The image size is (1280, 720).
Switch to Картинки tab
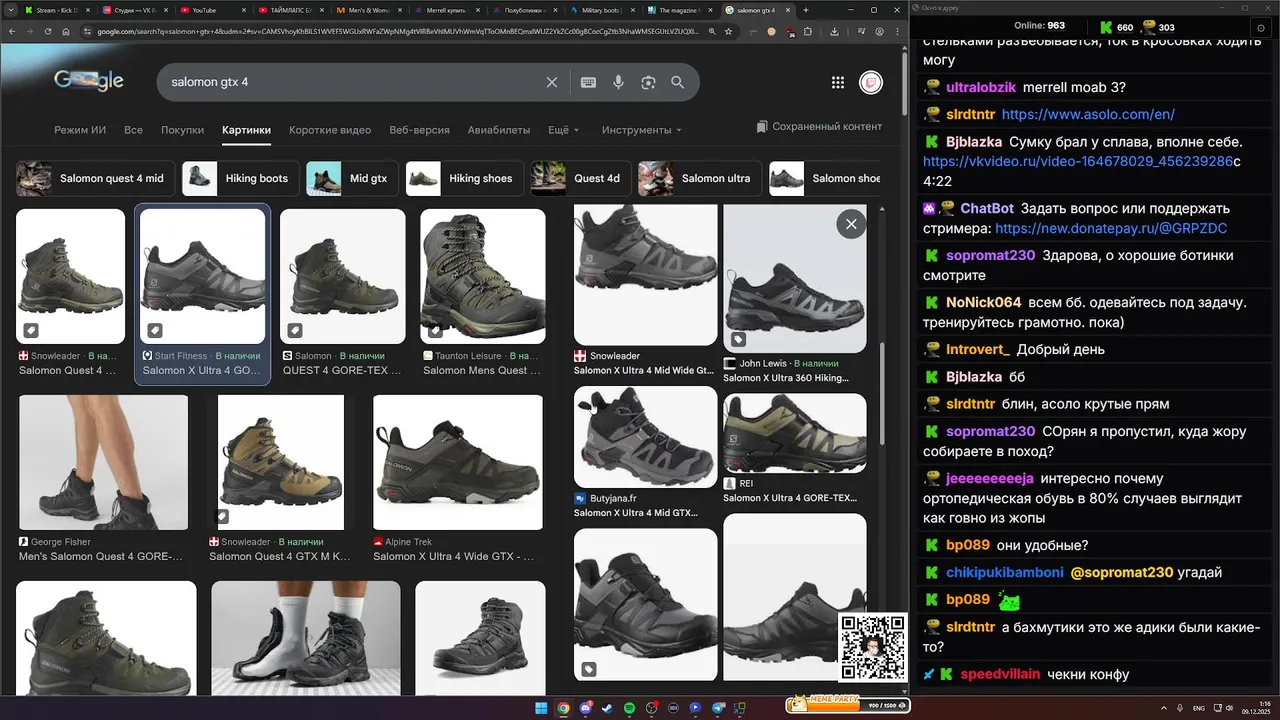point(246,130)
